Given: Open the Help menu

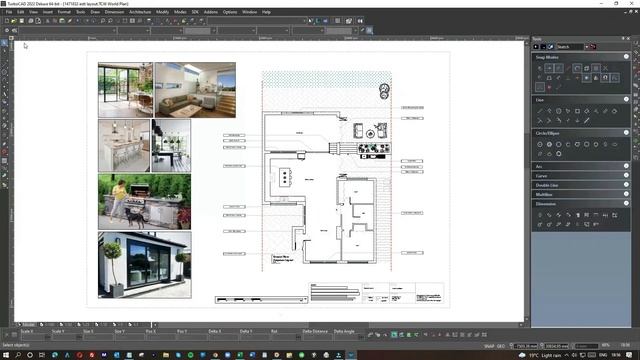Looking at the screenshot, I should click(266, 12).
